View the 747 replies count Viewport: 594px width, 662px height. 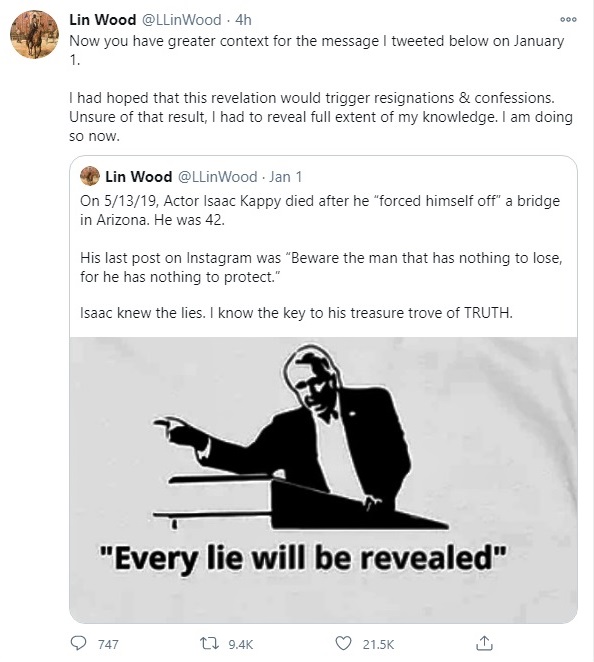point(108,644)
